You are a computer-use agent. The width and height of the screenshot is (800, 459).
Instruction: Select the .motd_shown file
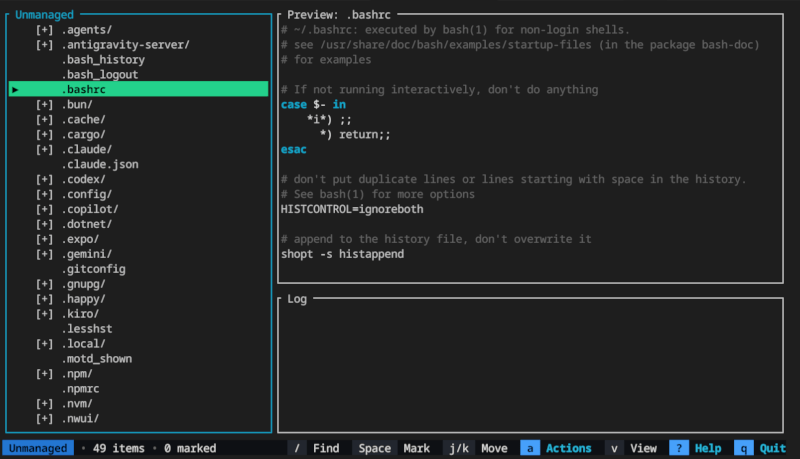(96, 359)
